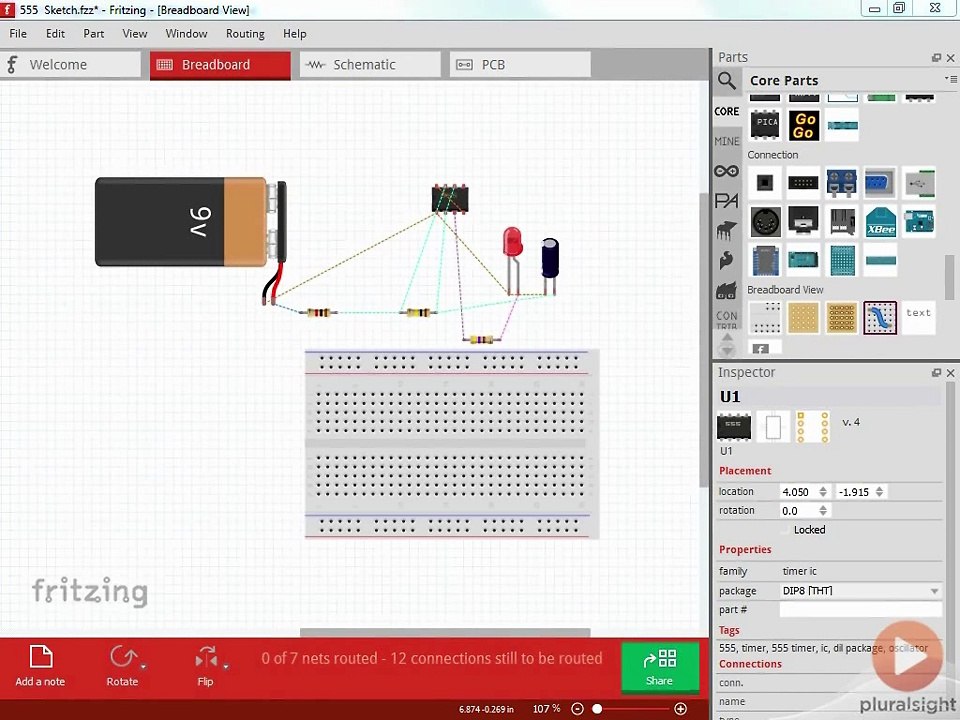
Task: Click the Rotate button
Action: coord(122,666)
